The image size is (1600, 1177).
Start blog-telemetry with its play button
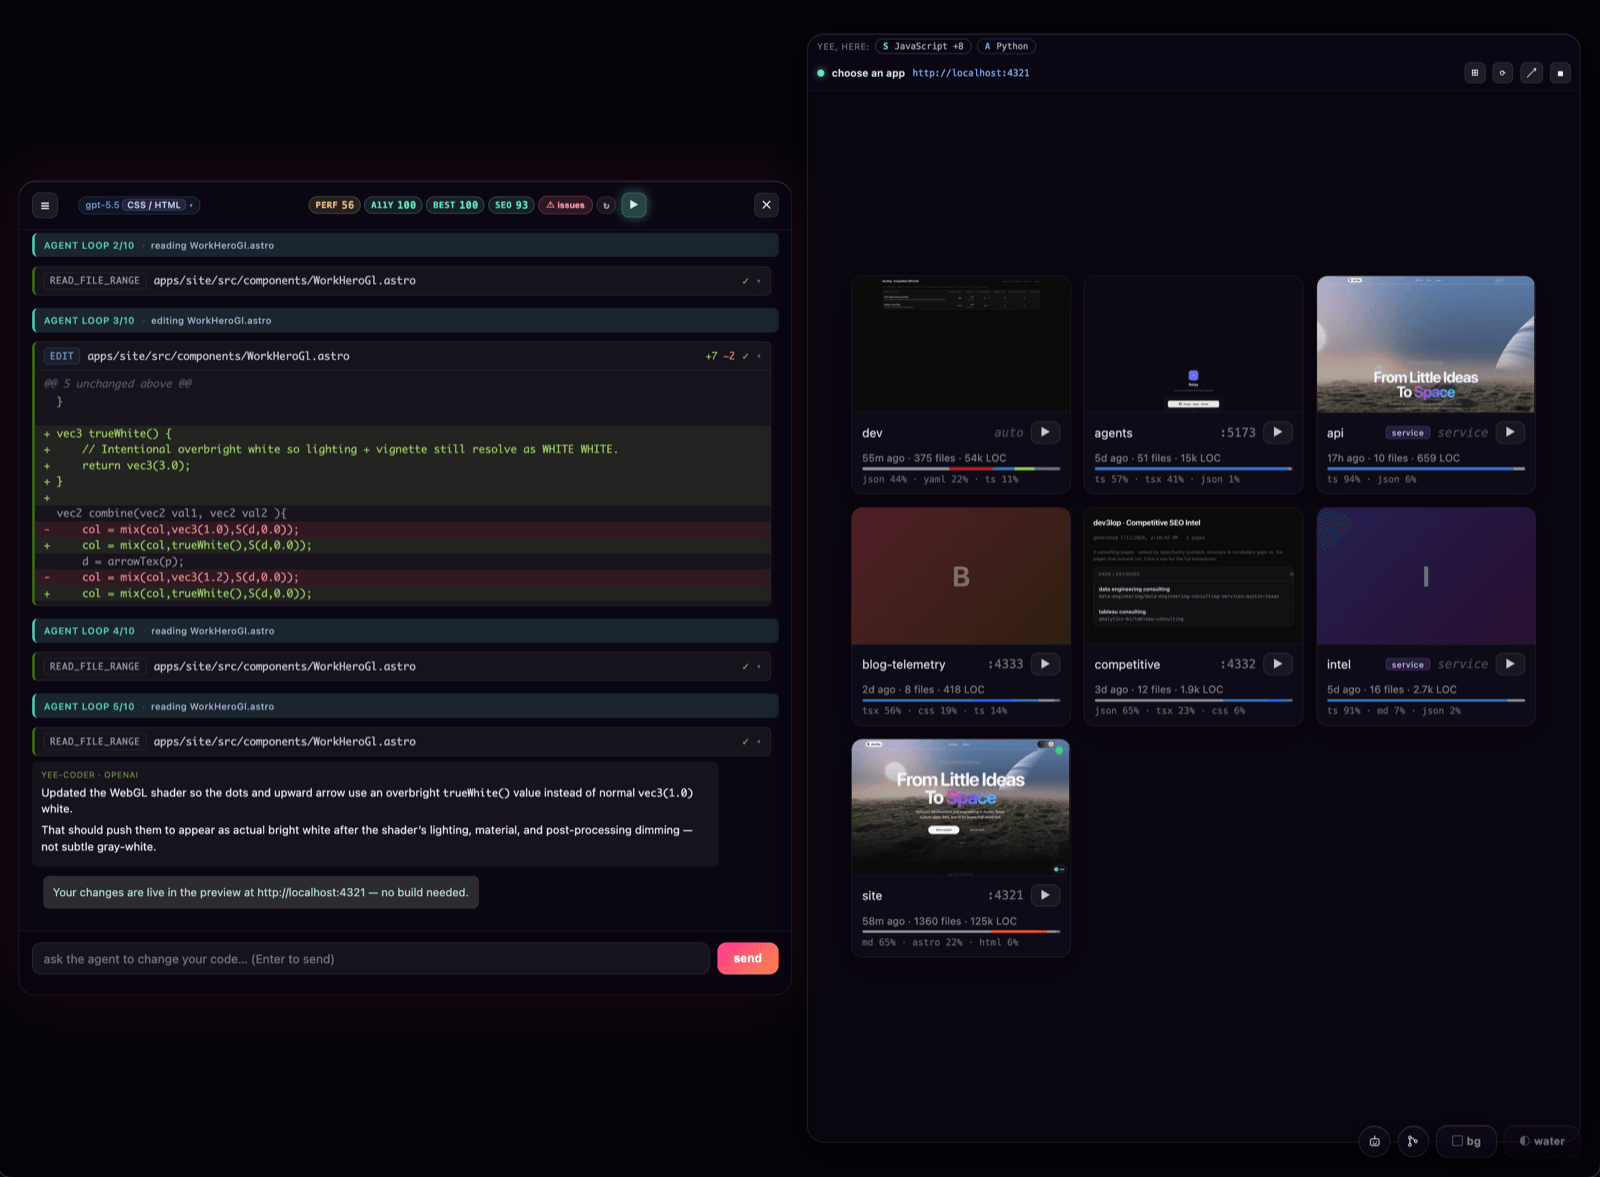(1045, 664)
